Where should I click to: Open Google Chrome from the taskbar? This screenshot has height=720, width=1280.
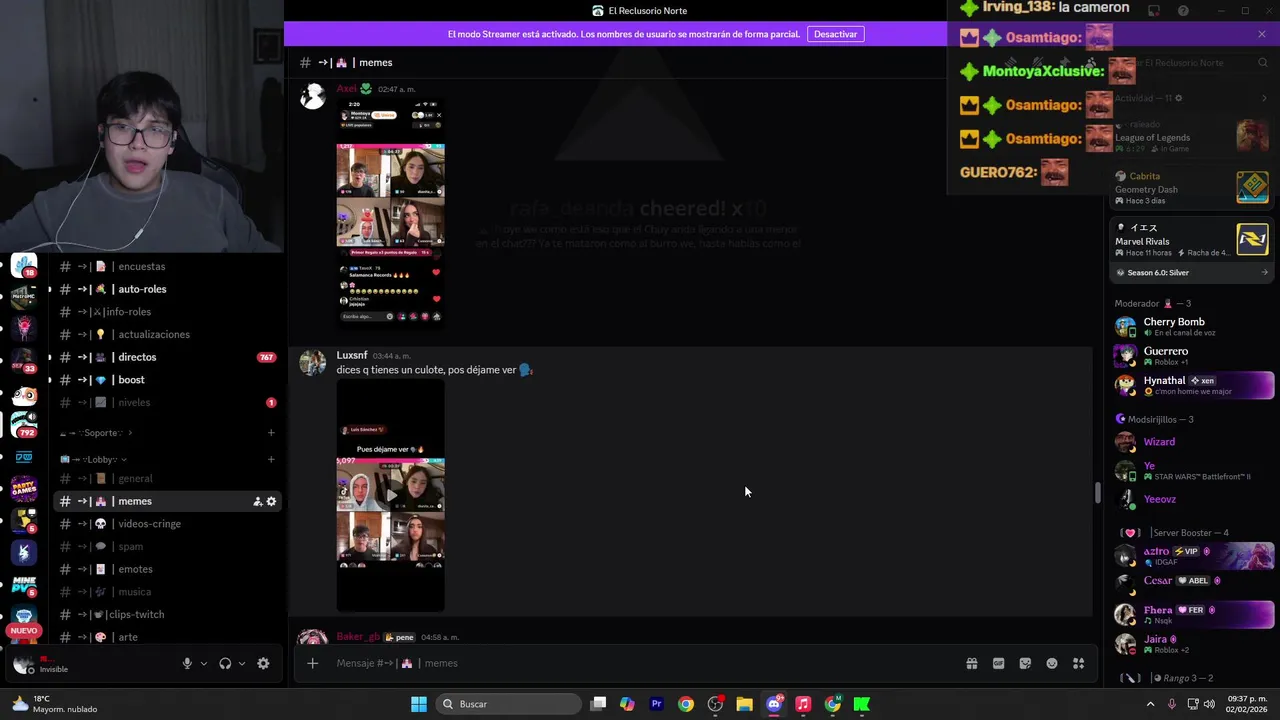click(686, 704)
